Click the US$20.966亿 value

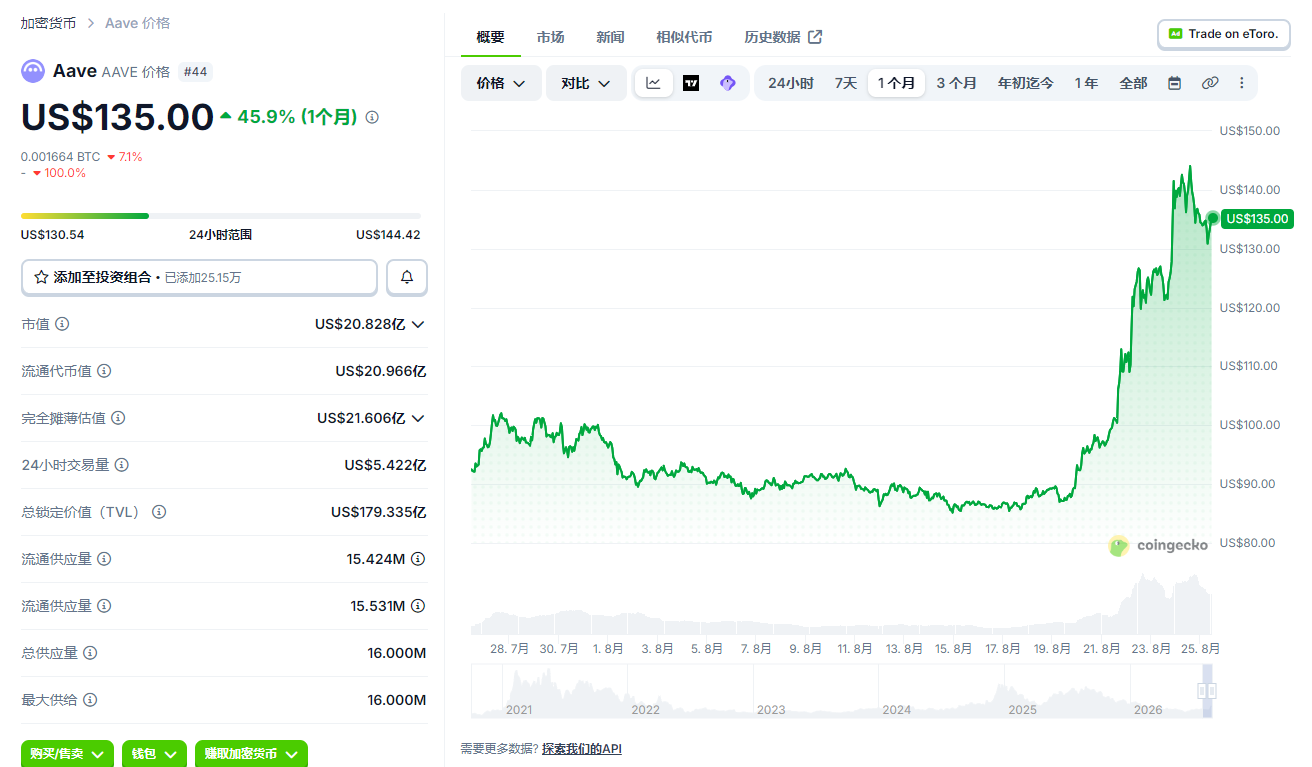click(381, 371)
